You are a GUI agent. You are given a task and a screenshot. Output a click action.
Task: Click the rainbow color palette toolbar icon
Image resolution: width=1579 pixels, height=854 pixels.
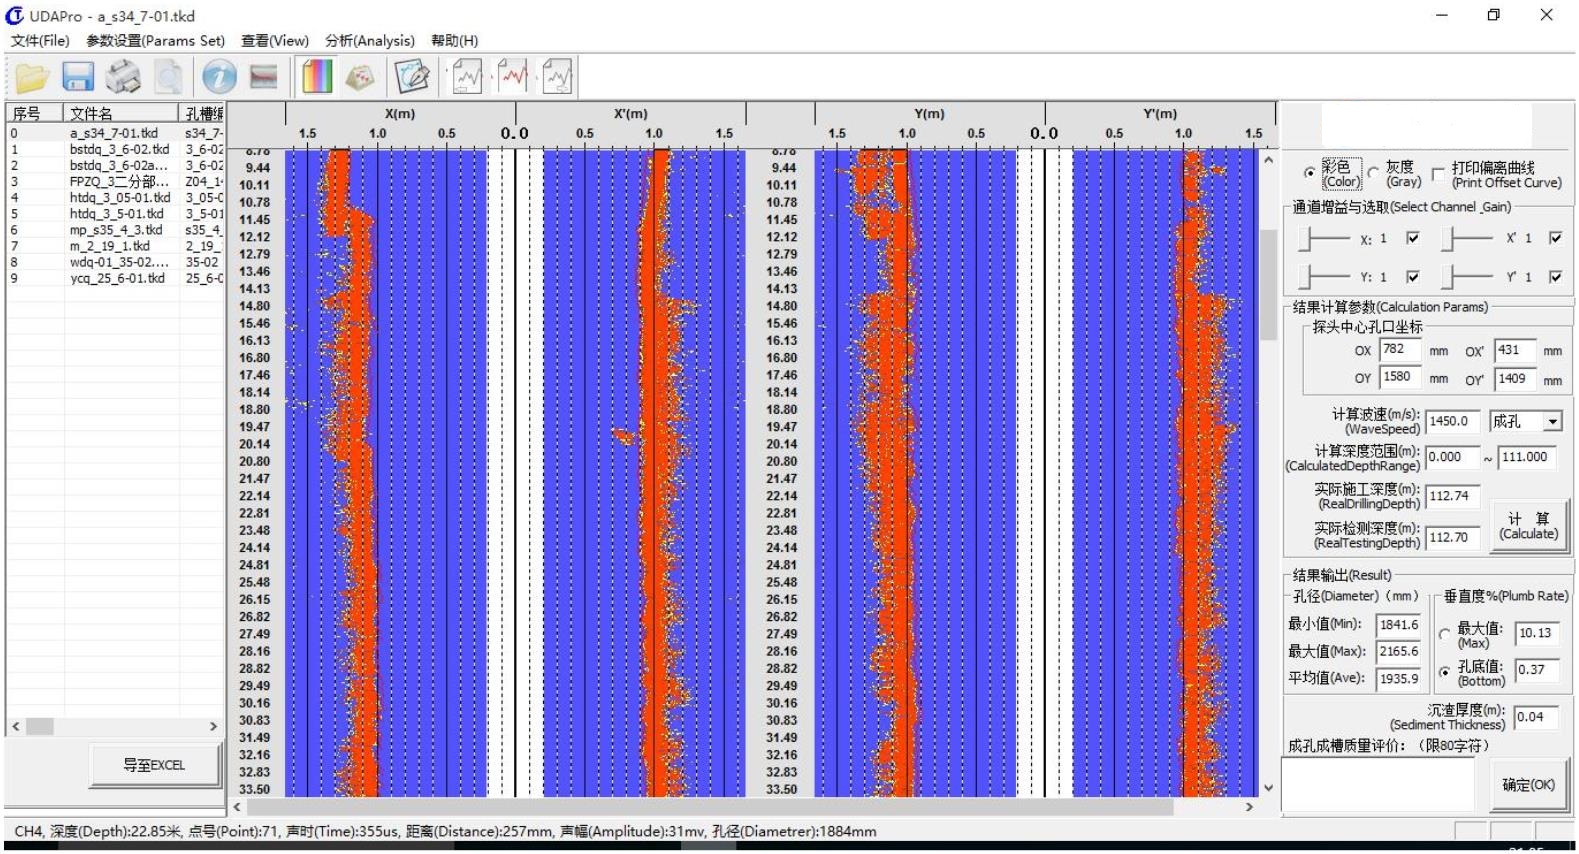(317, 77)
